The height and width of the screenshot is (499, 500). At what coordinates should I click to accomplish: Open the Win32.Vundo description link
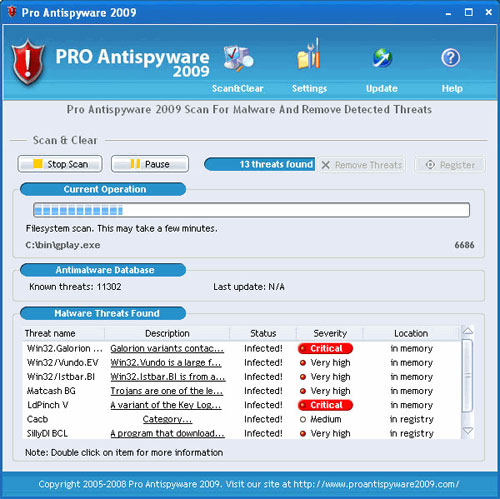[x=166, y=363]
